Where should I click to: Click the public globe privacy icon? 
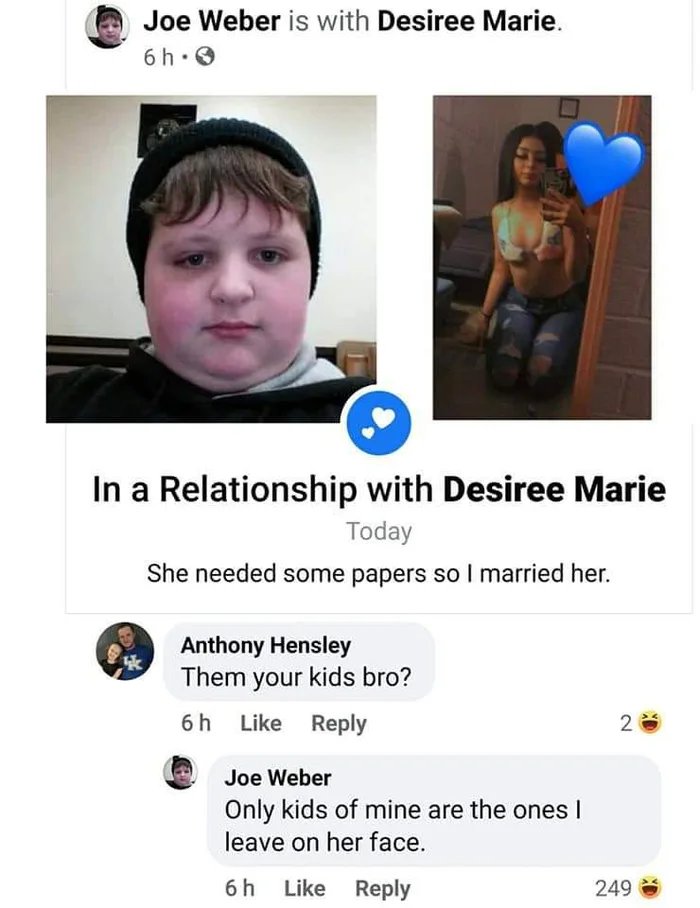pos(206,57)
